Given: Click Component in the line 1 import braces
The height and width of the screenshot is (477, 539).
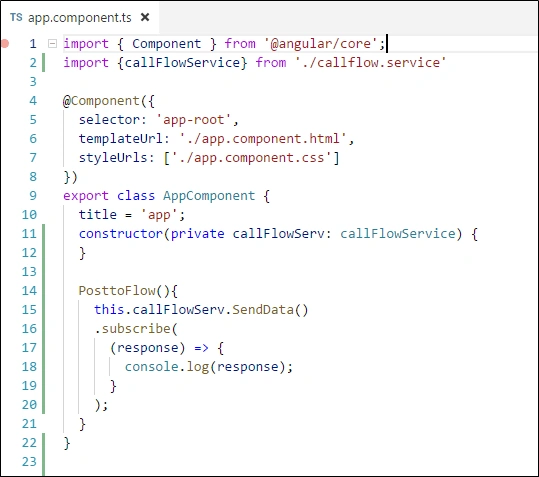Looking at the screenshot, I should click(167, 44).
